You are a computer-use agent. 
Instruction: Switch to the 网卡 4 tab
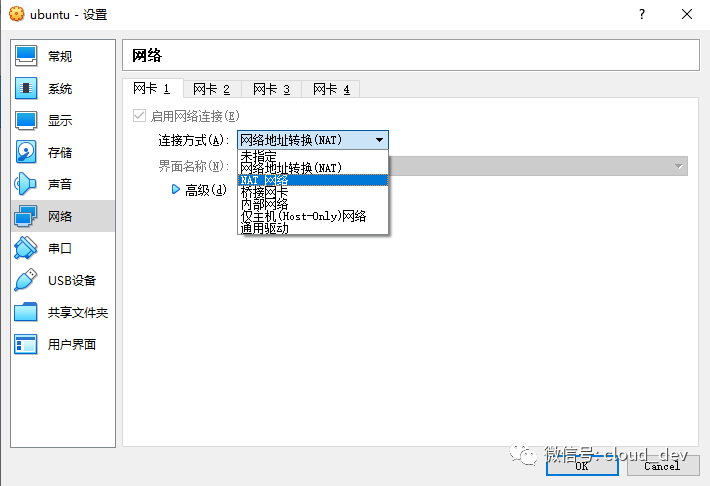click(331, 89)
